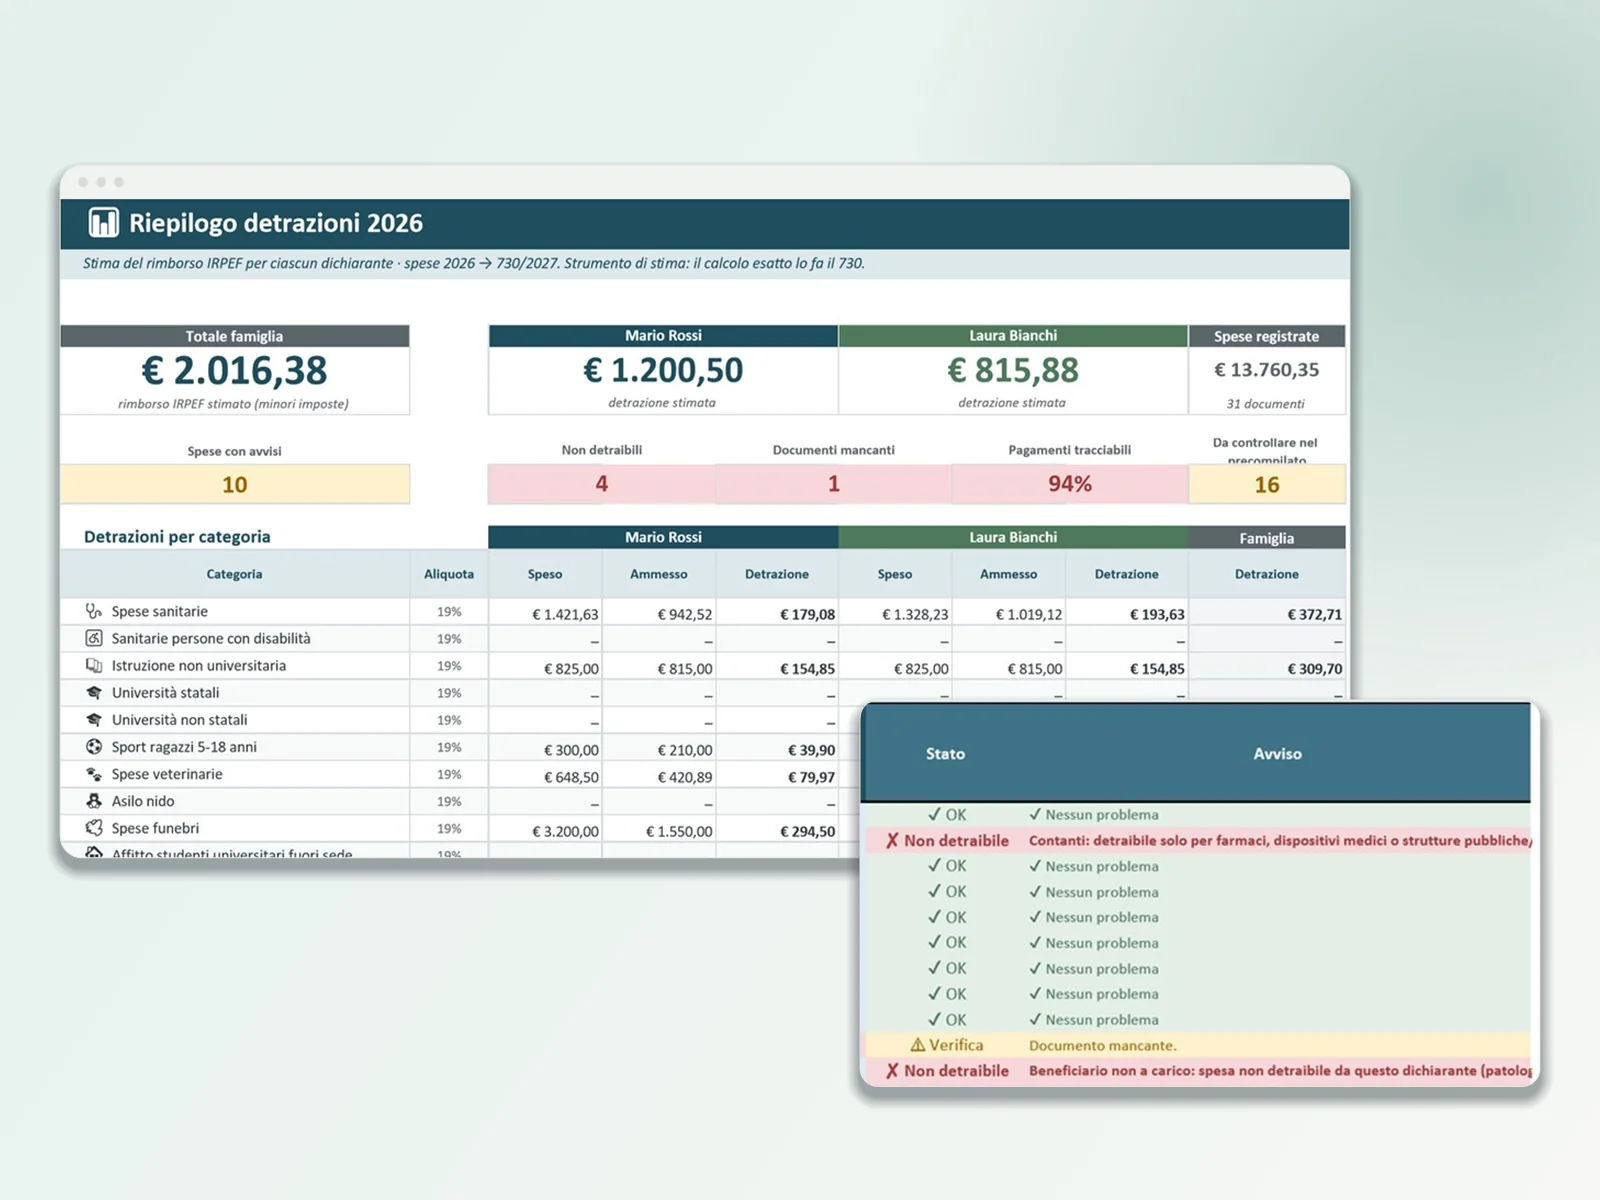Click the paw icon for Spese veterinarie
The height and width of the screenshot is (1200, 1600).
pos(94,774)
